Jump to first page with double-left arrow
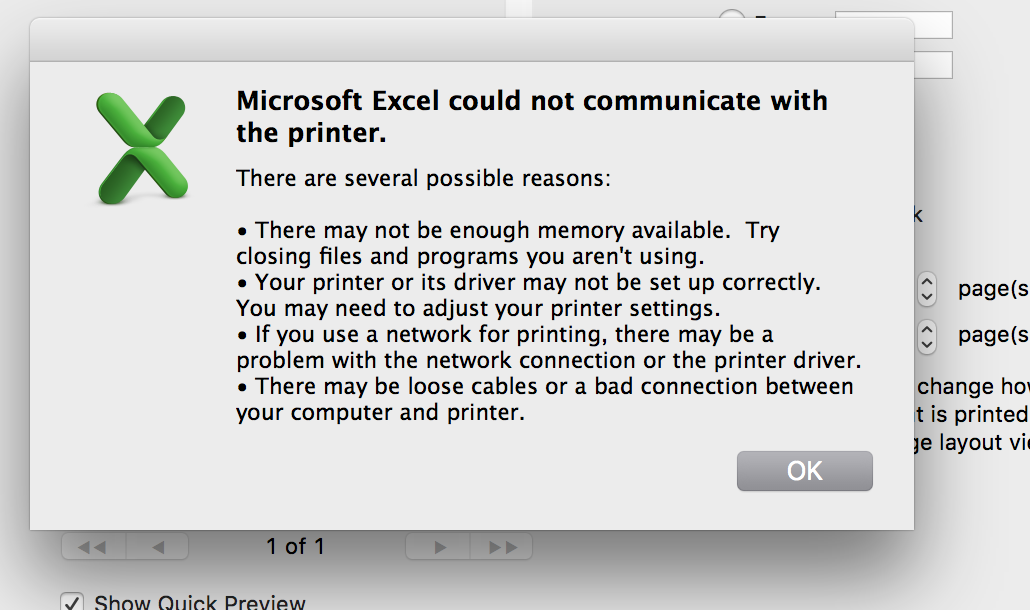Screen dimensions: 1030x610 (x=92, y=547)
